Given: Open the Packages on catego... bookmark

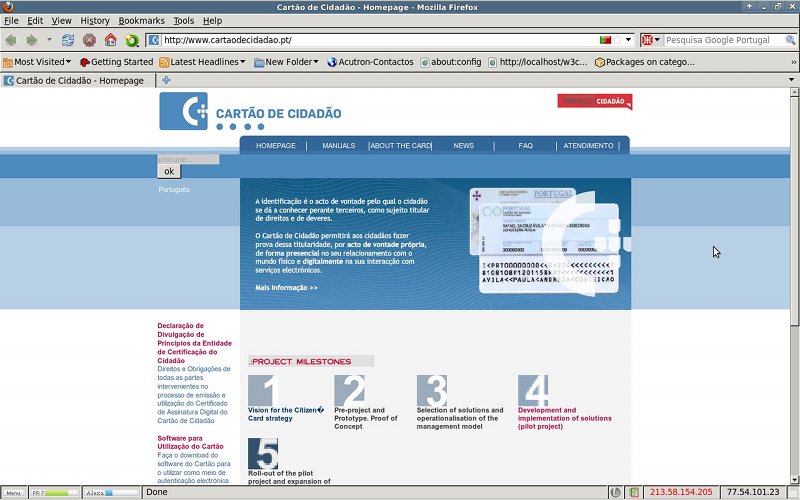Looking at the screenshot, I should (645, 62).
